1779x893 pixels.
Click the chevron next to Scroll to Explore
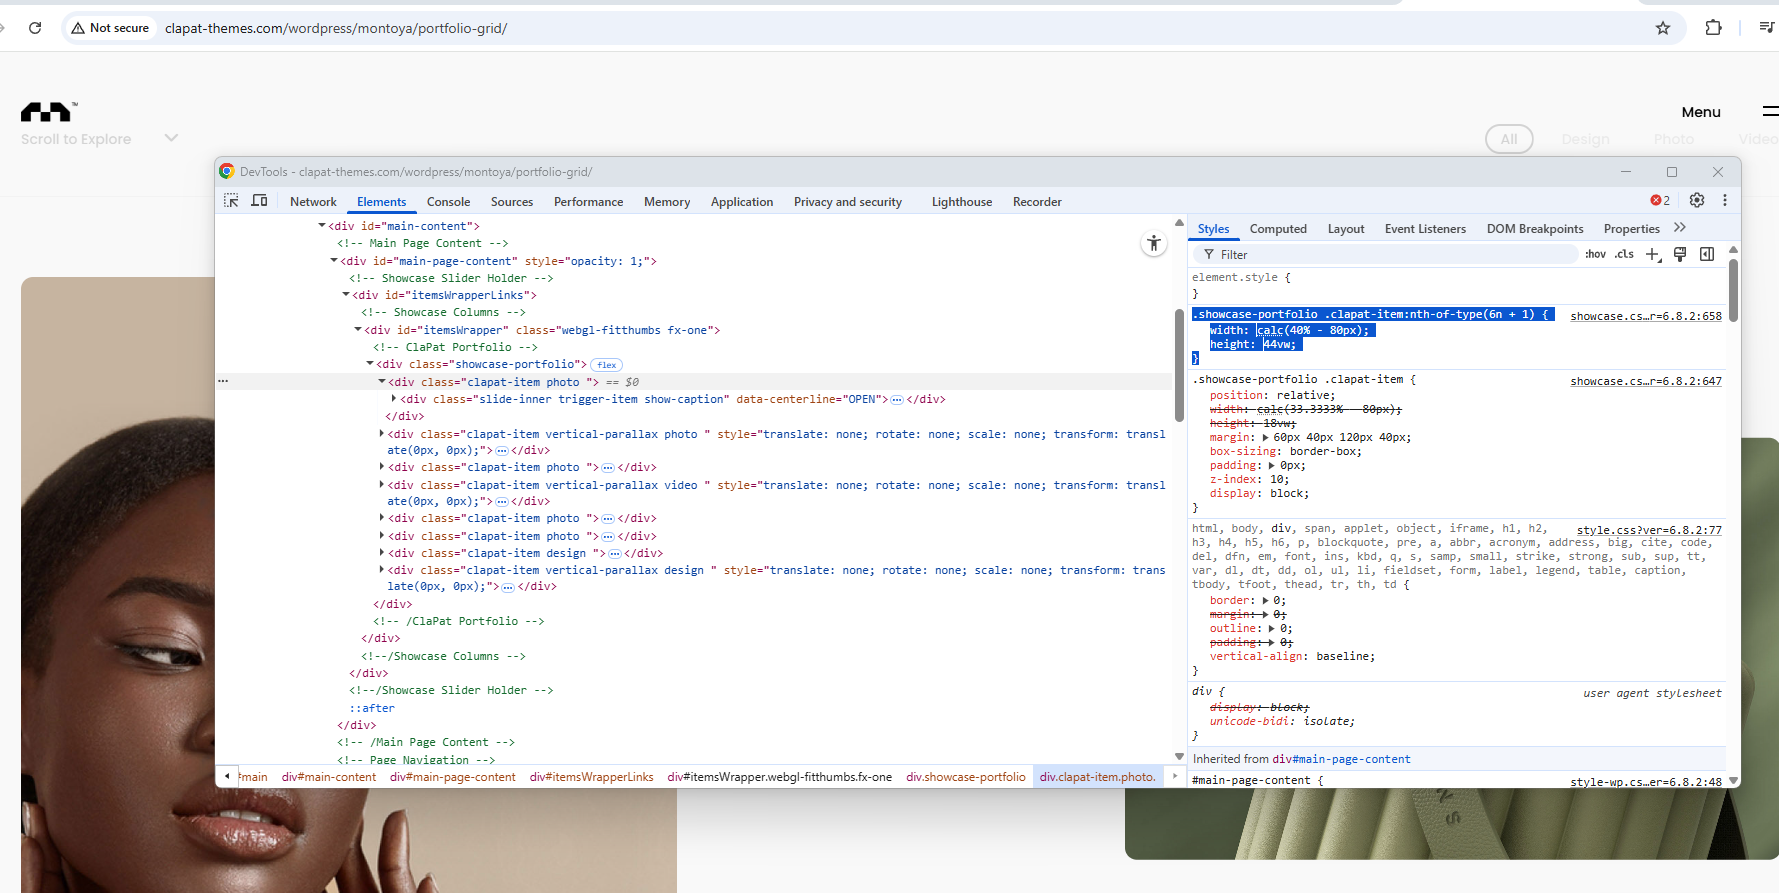tap(171, 138)
